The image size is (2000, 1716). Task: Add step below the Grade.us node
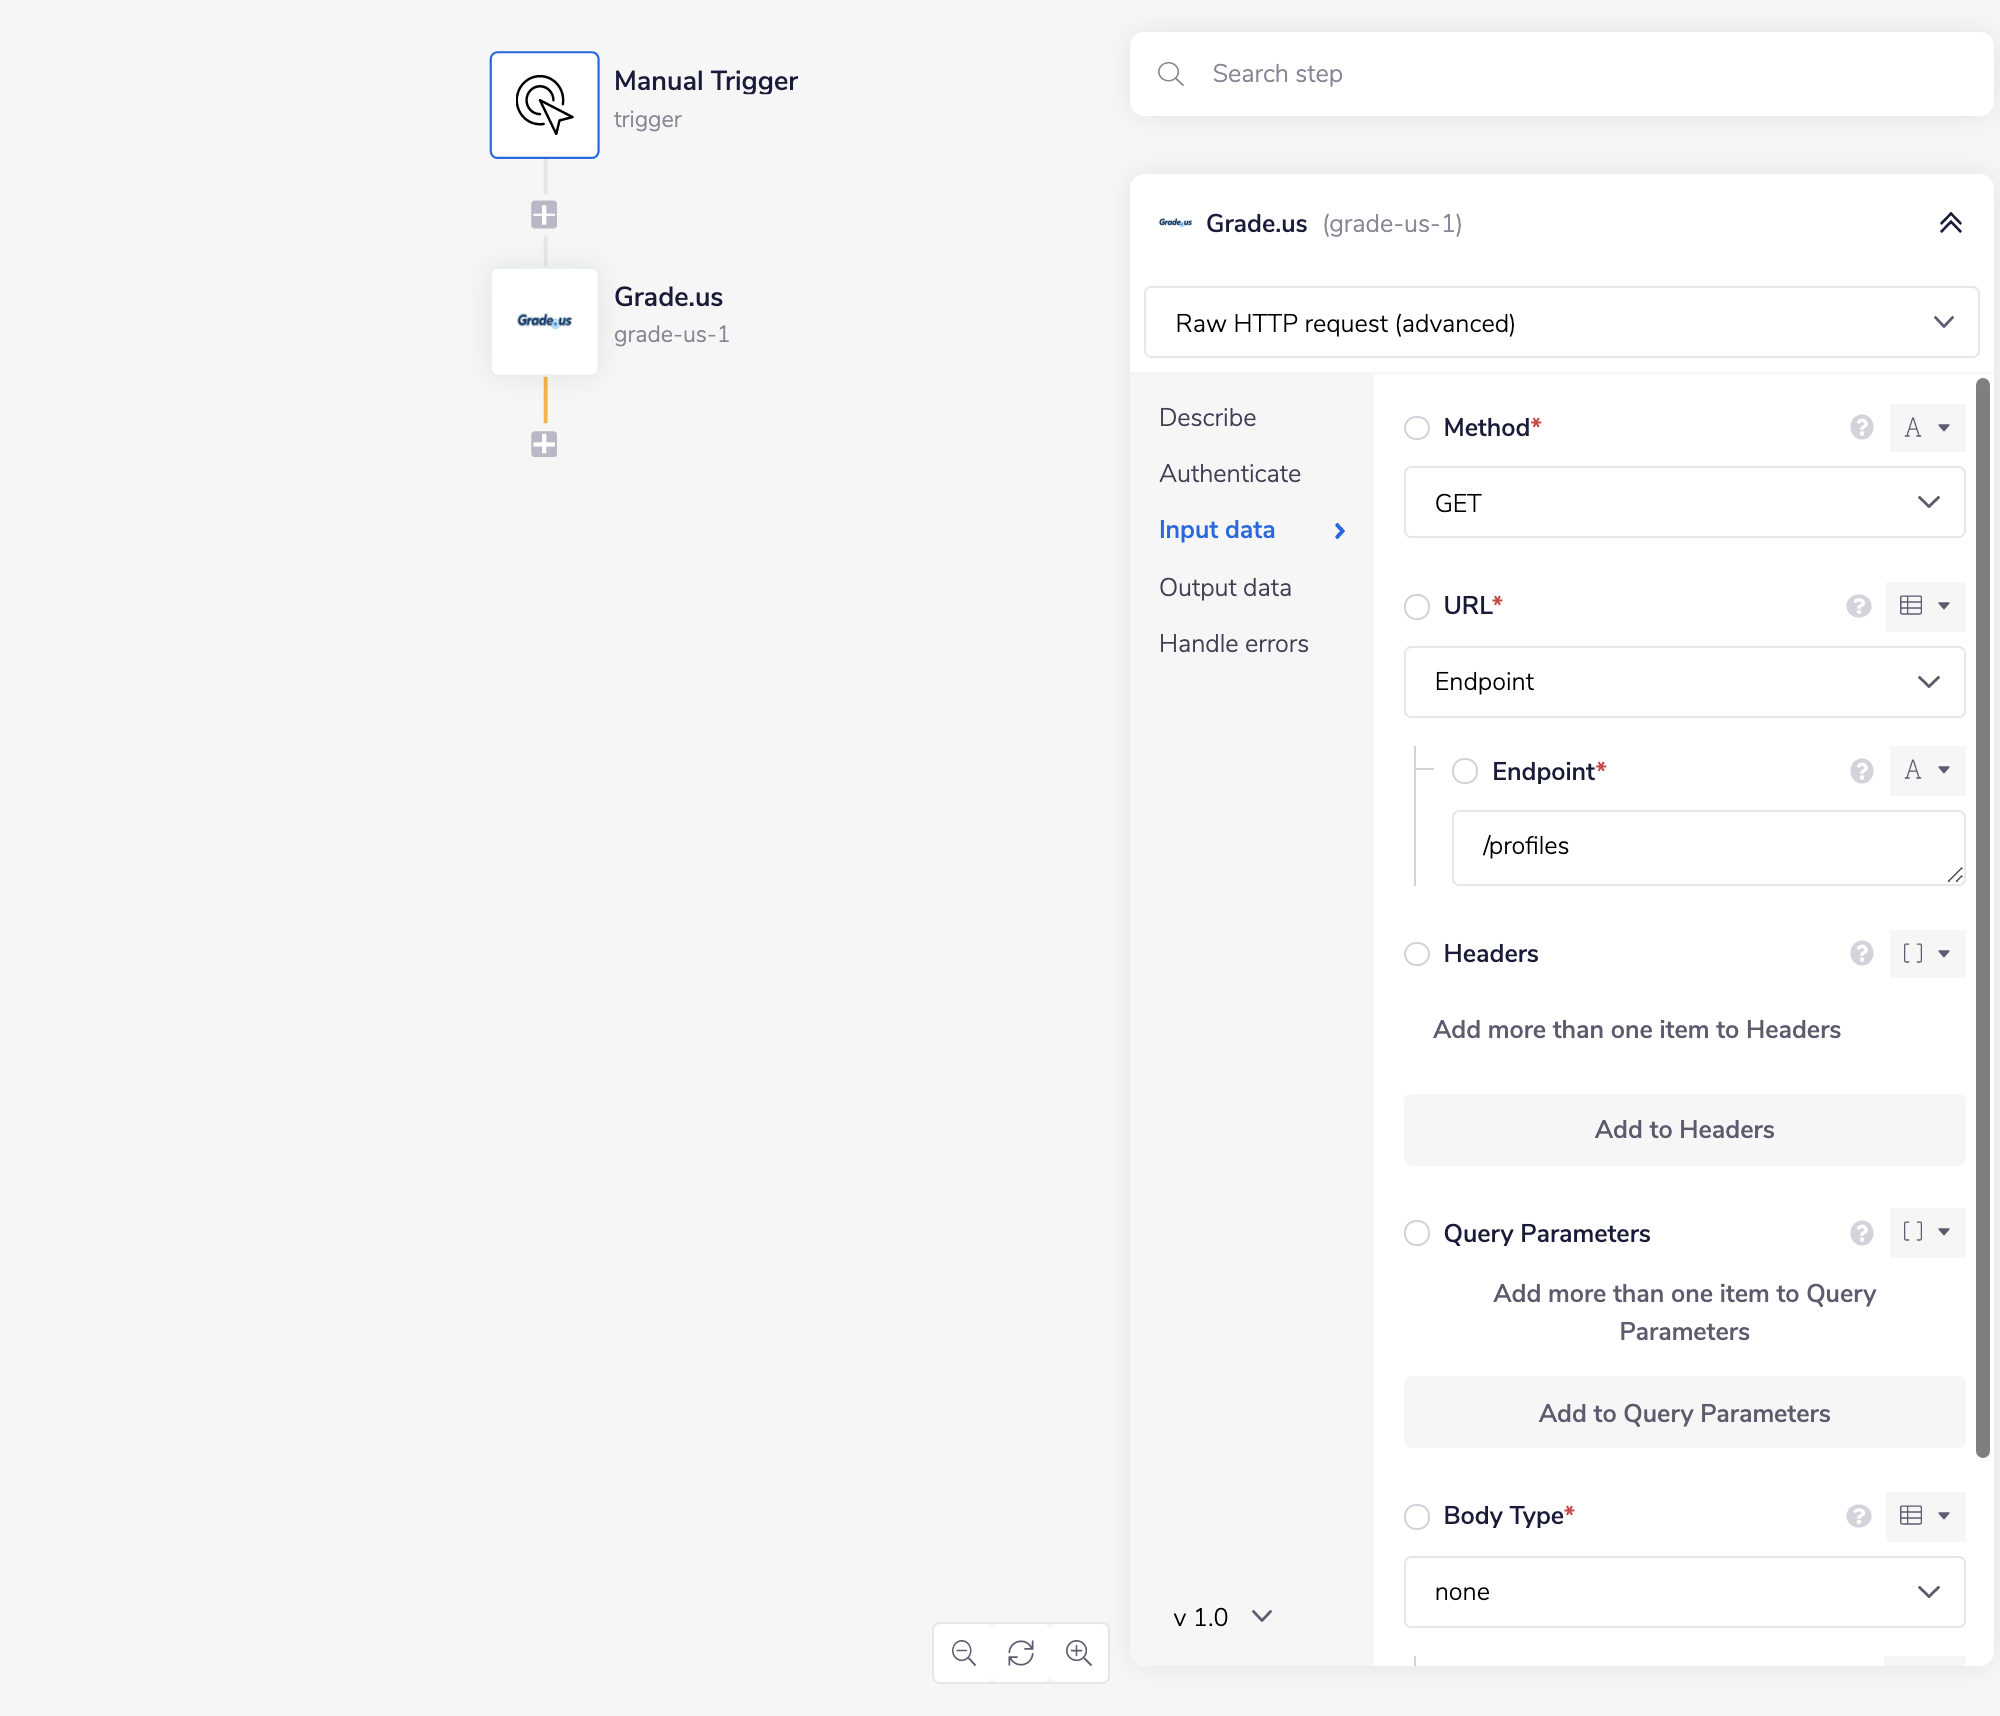point(544,444)
